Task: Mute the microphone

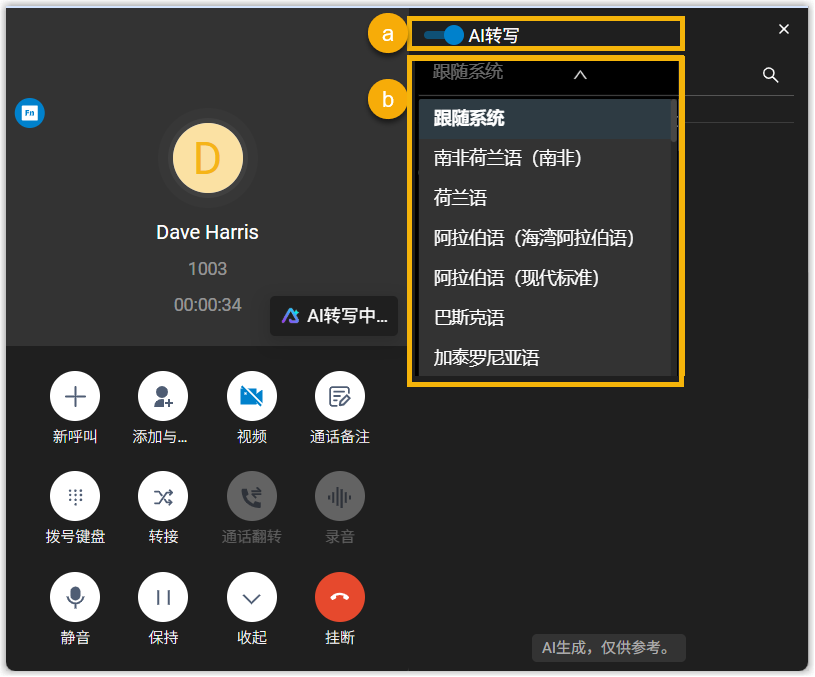Action: [x=75, y=598]
